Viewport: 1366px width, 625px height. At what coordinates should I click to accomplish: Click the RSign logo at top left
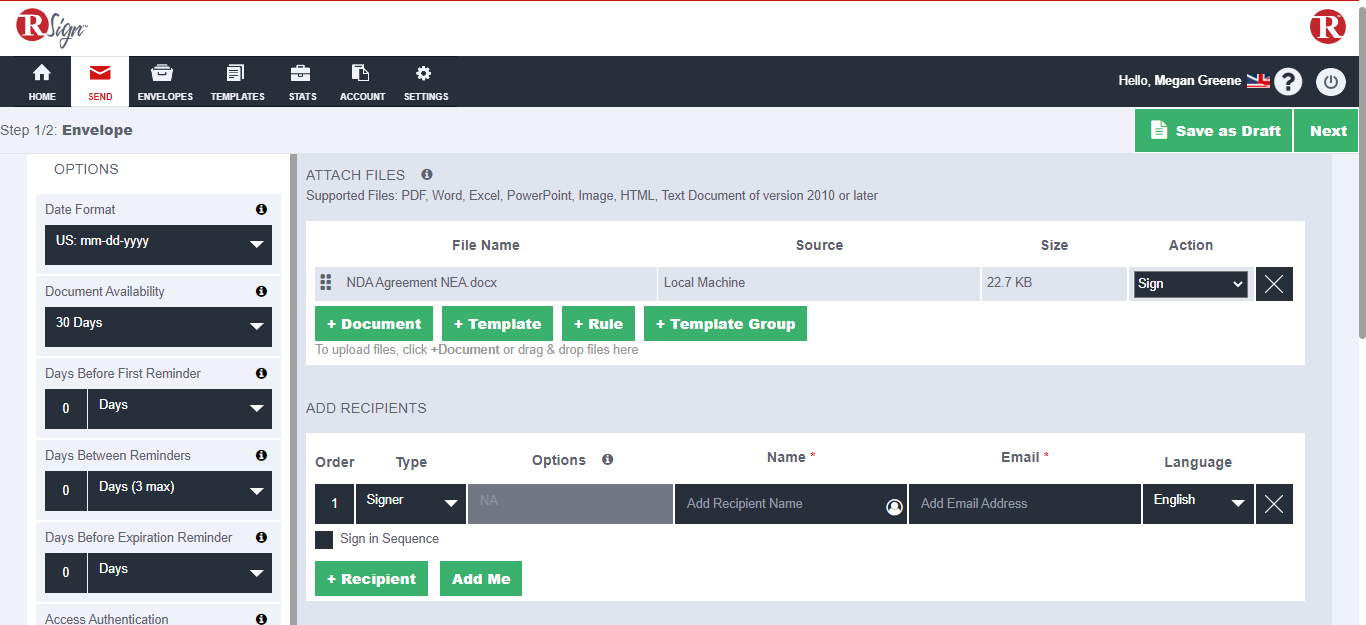(53, 27)
